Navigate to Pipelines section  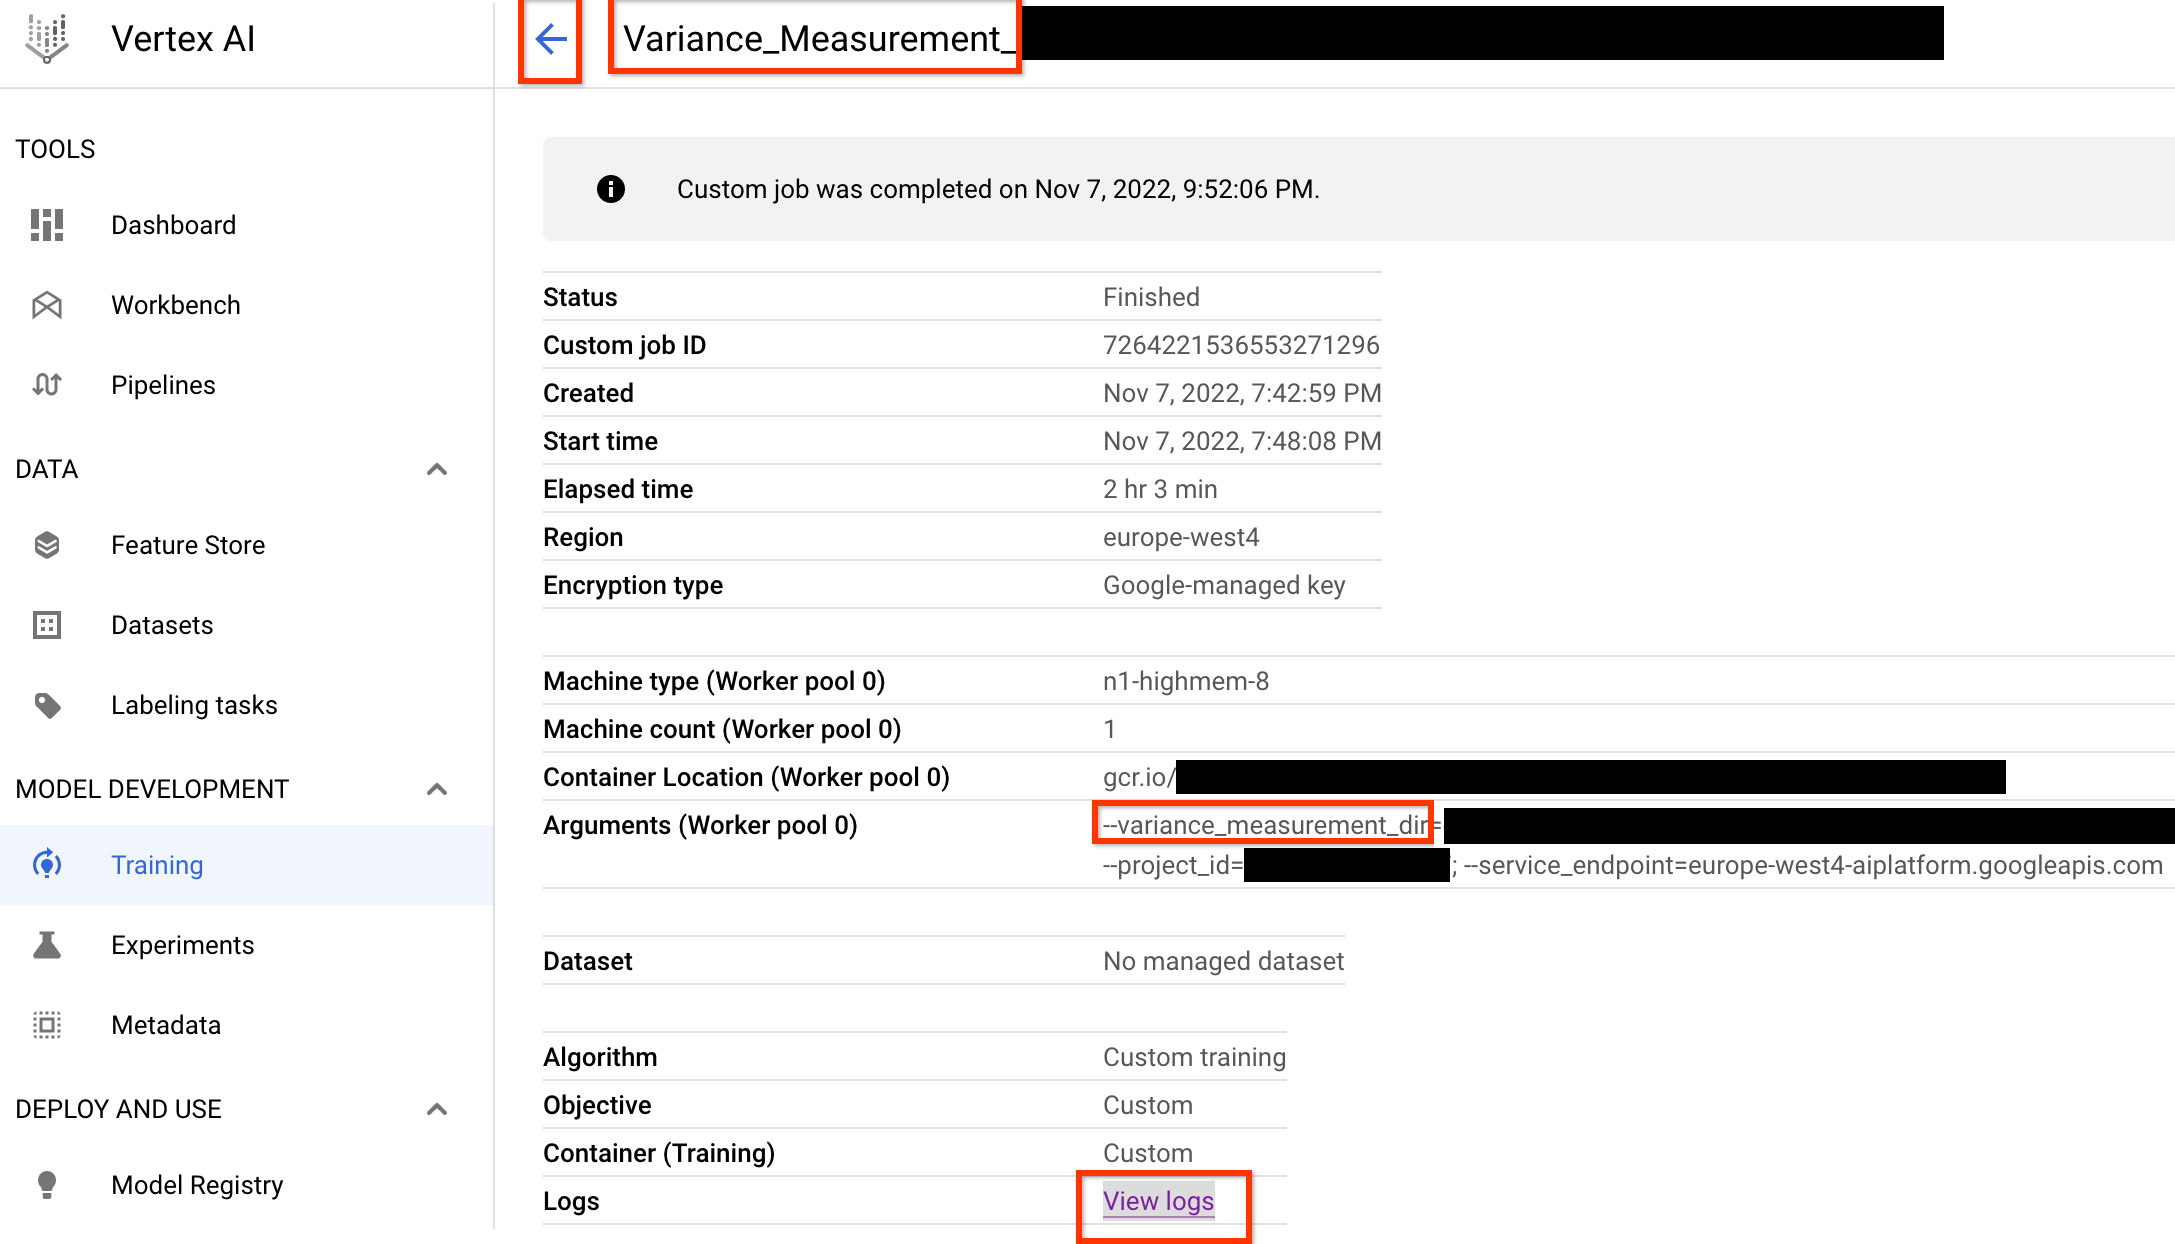tap(163, 385)
